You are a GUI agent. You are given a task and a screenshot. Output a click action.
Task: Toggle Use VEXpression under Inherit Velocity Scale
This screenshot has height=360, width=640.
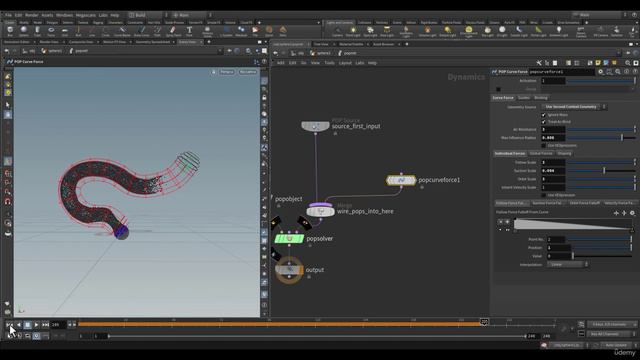pos(543,196)
